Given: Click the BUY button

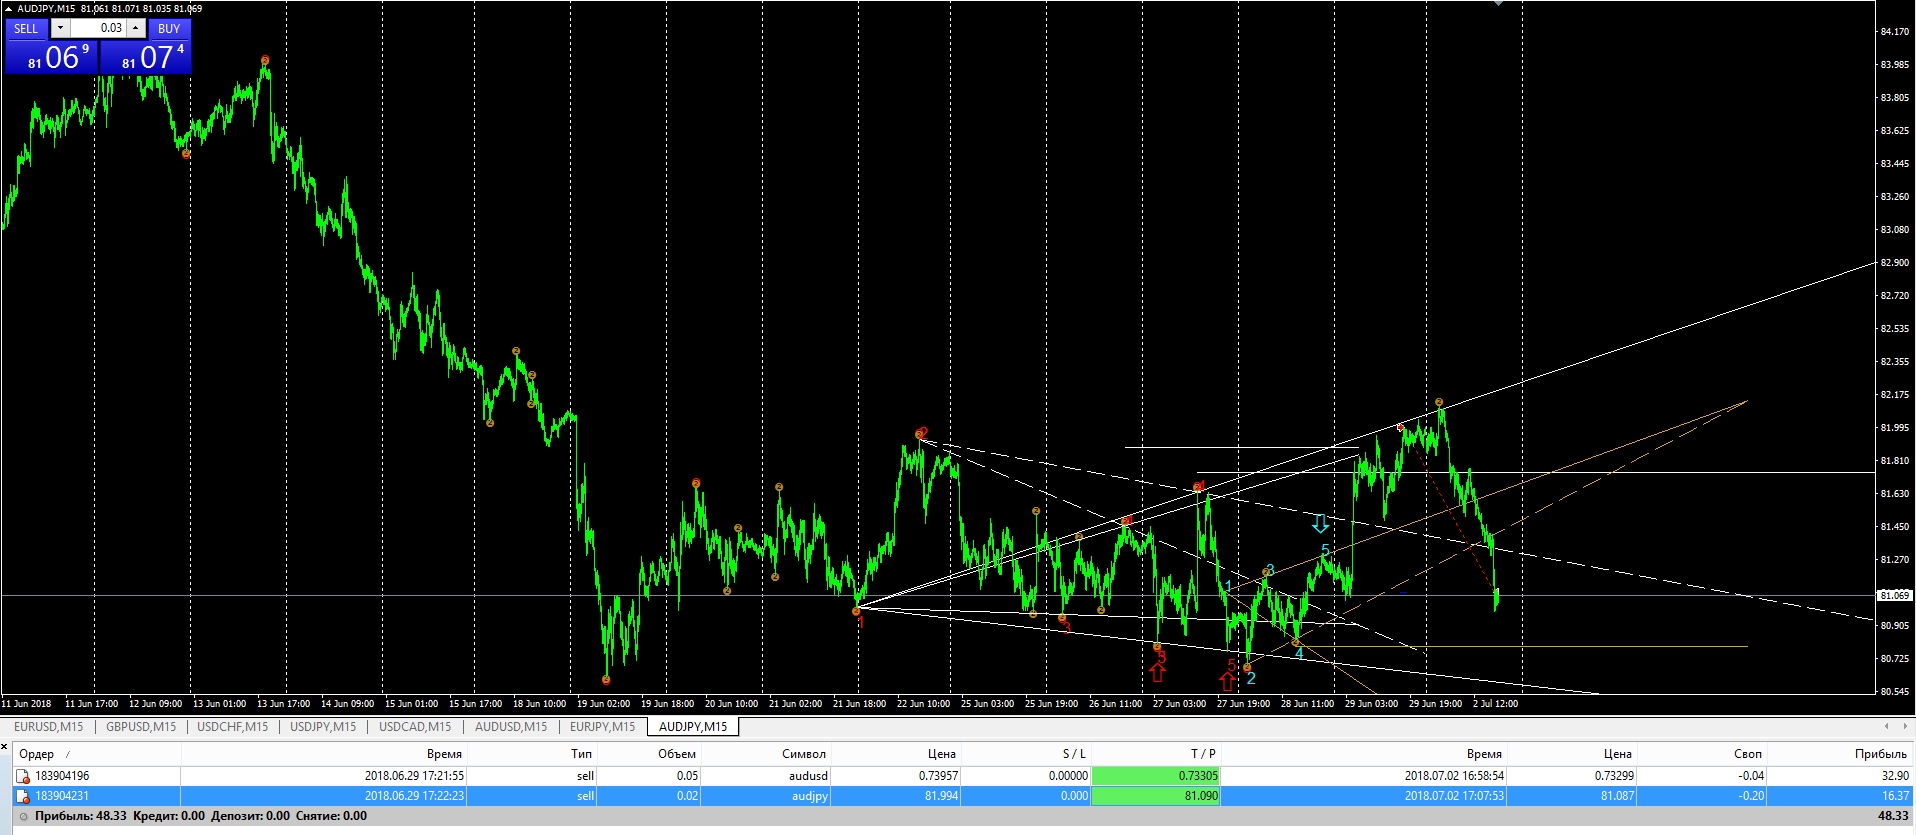Looking at the screenshot, I should click(169, 28).
